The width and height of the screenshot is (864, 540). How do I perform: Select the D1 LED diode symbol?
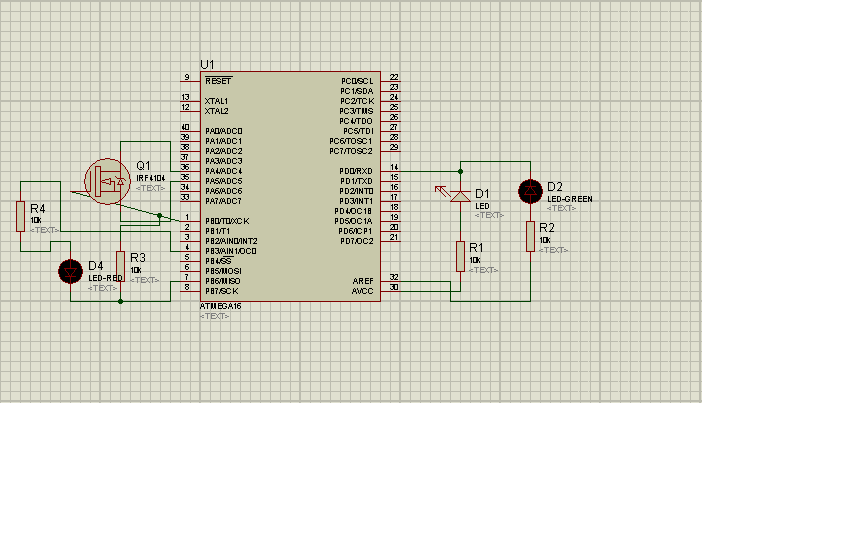[x=460, y=196]
